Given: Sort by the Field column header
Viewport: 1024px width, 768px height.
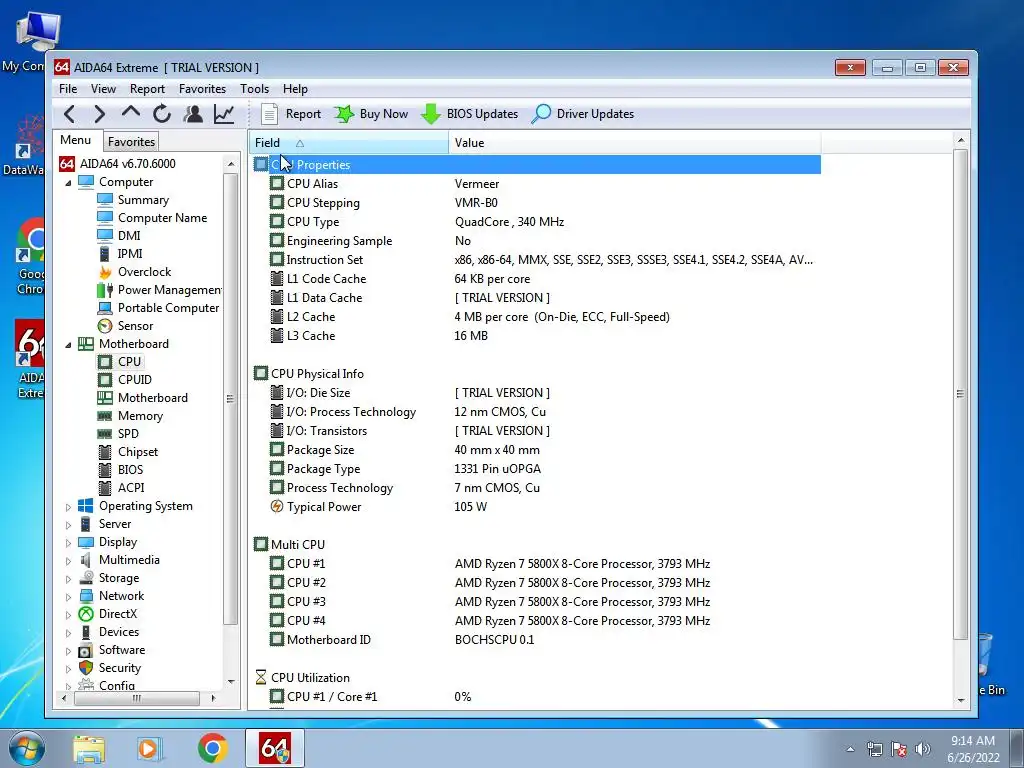Looking at the screenshot, I should [348, 143].
